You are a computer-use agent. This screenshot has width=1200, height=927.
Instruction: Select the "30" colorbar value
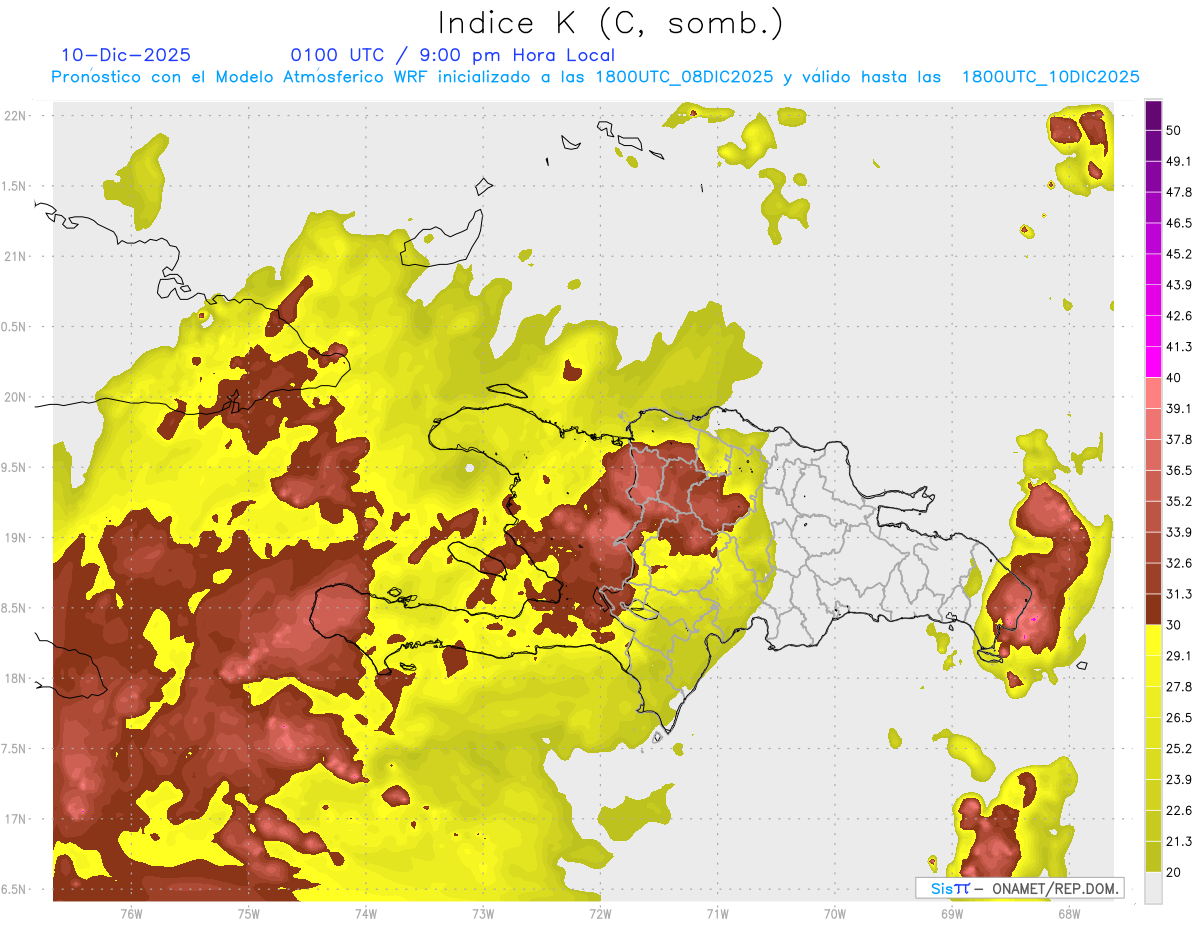[x=1174, y=624]
